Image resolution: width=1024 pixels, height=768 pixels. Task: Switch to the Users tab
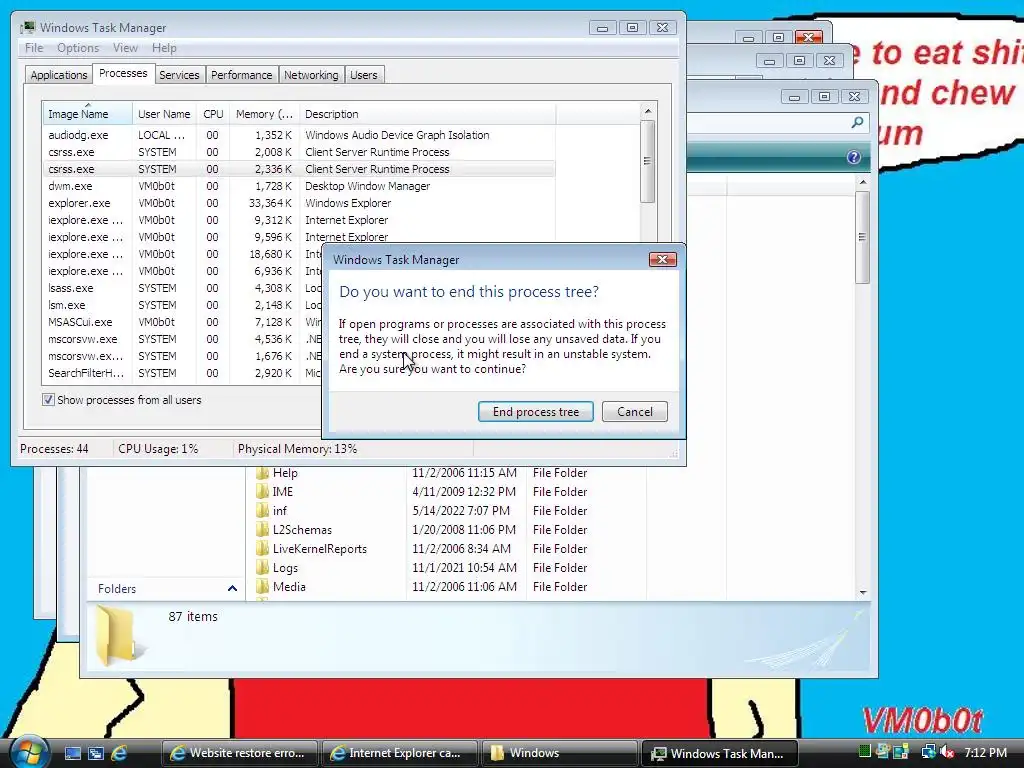tap(364, 75)
